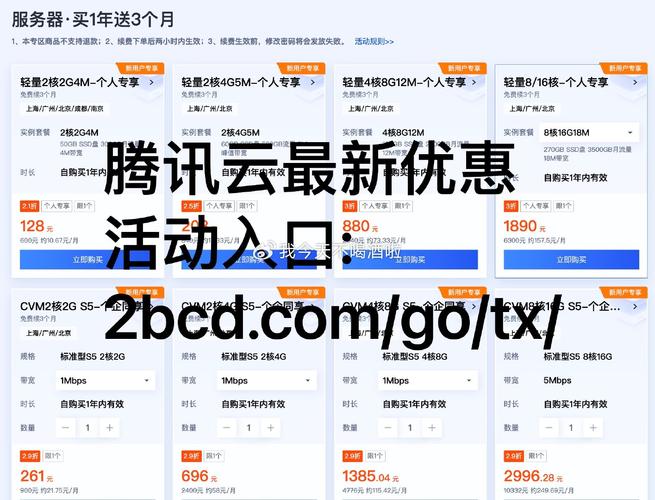Click quantity field in 标准型S5 4核8G card
The height and width of the screenshot is (500, 655).
[x=410, y=428]
